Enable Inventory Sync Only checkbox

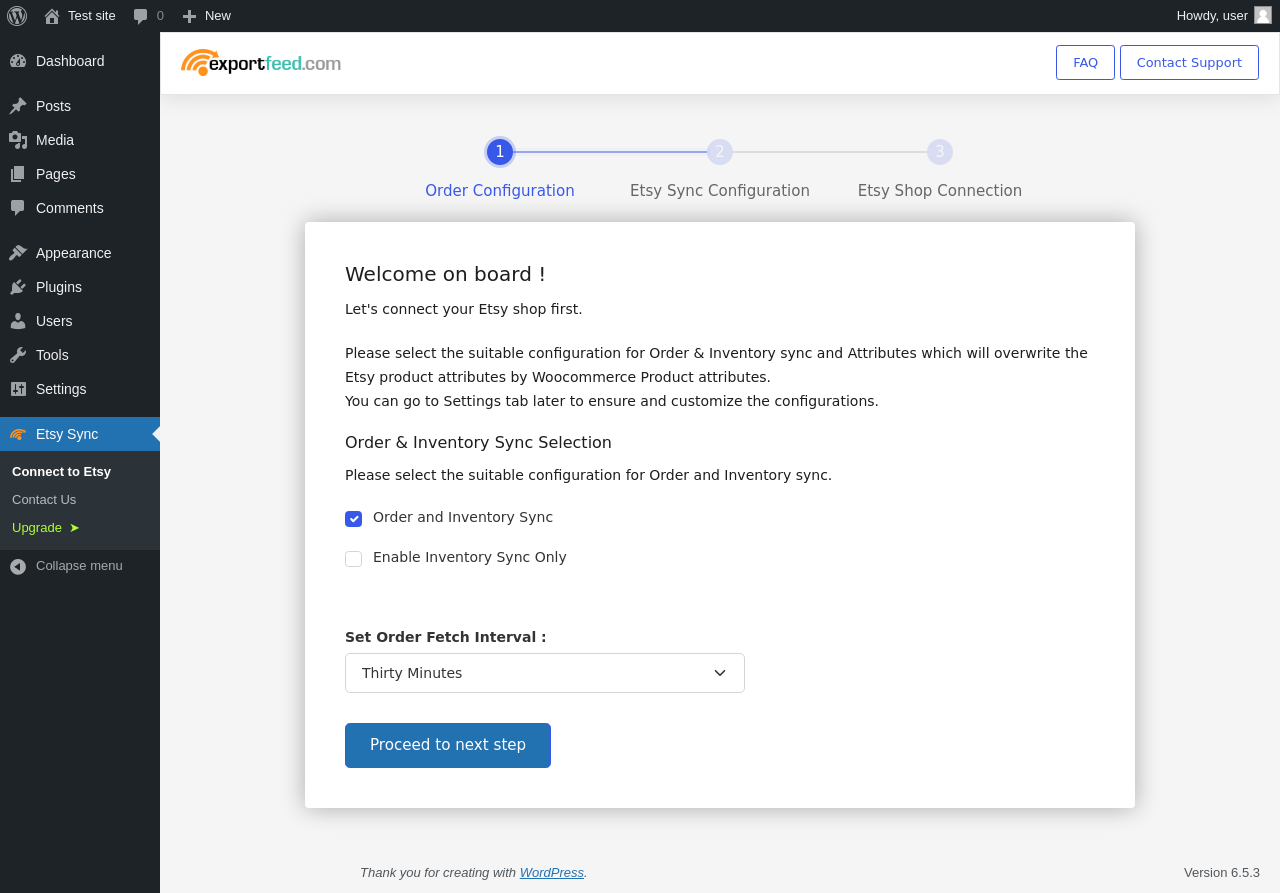click(x=353, y=558)
